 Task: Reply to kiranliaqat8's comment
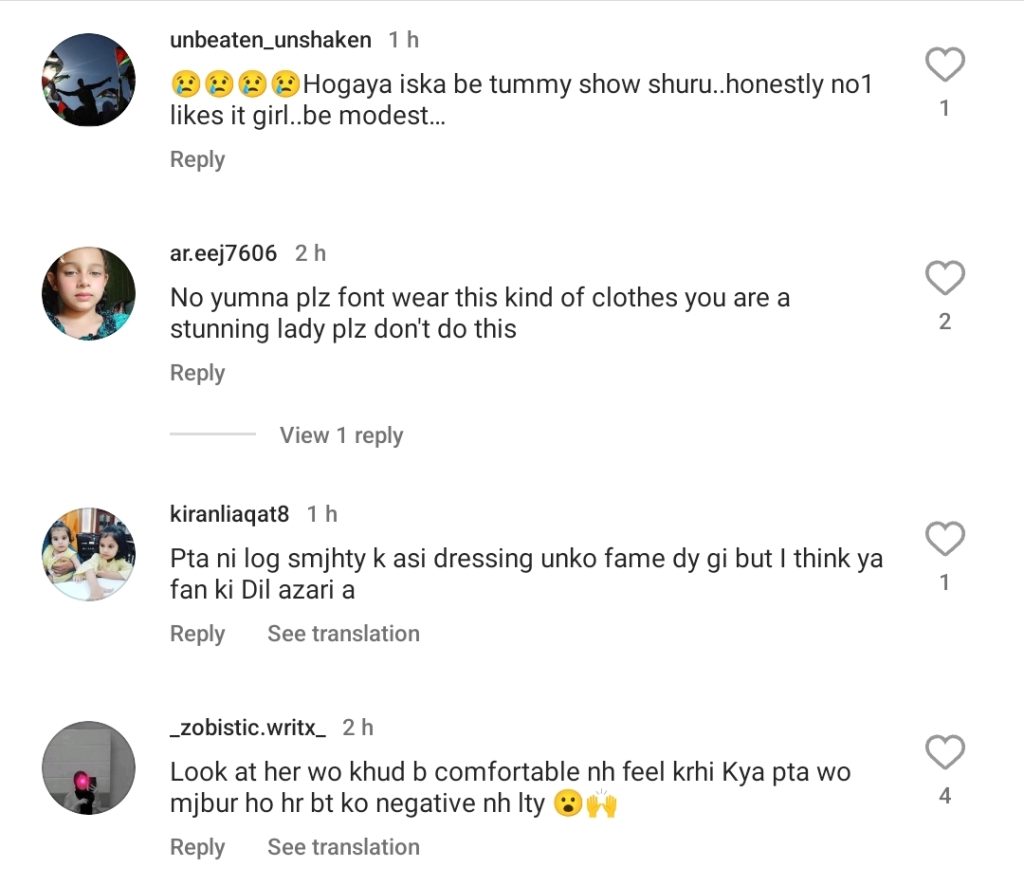click(197, 634)
